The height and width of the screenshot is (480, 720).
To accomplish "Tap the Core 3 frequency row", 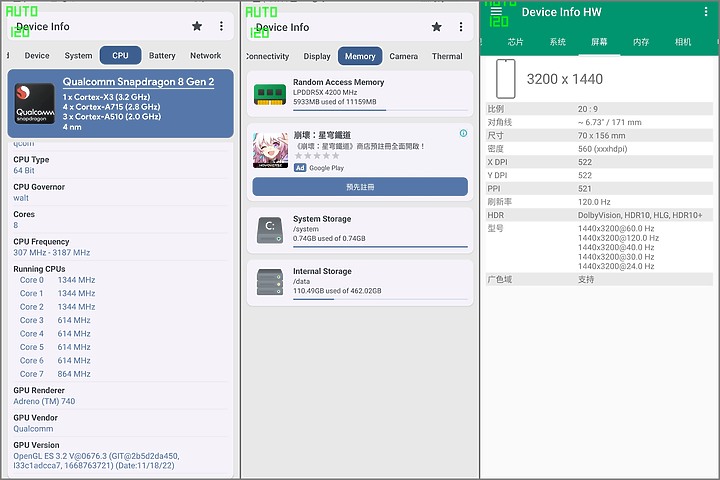I will [x=55, y=320].
